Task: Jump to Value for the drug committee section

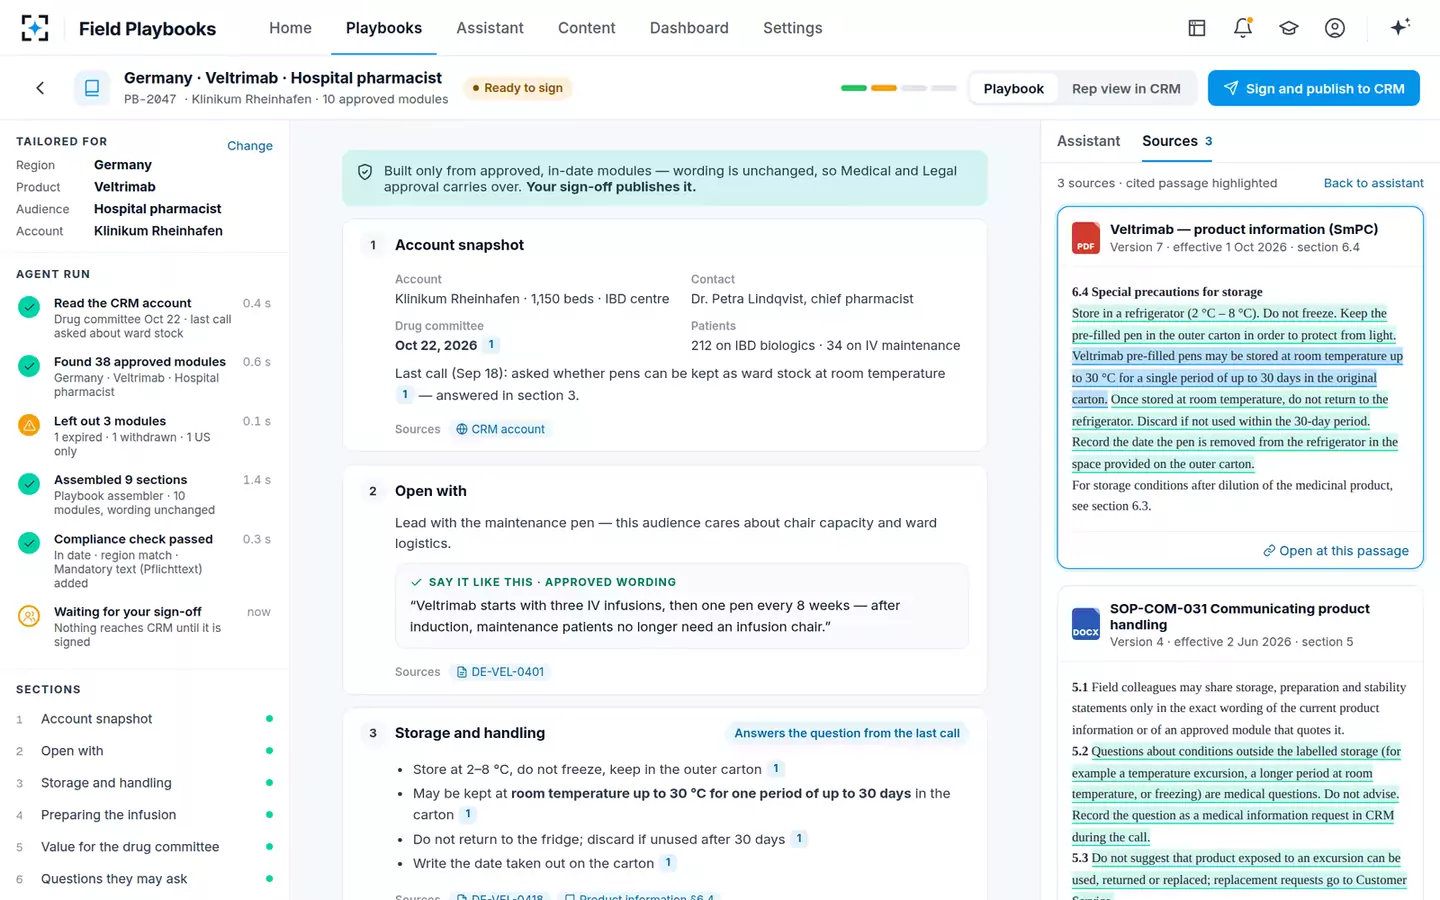Action: point(145,847)
